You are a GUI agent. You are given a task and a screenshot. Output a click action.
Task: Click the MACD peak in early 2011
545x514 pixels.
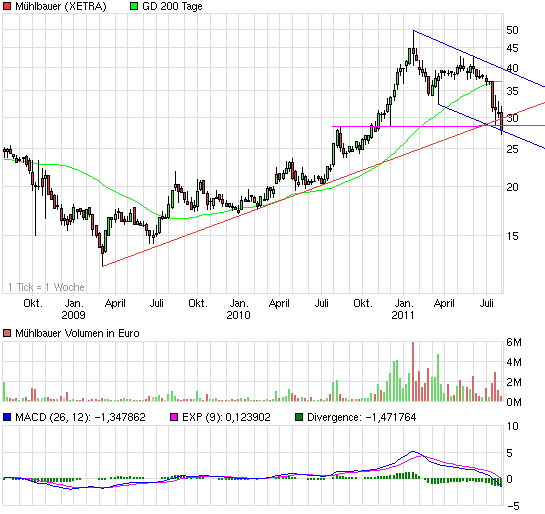click(x=413, y=451)
